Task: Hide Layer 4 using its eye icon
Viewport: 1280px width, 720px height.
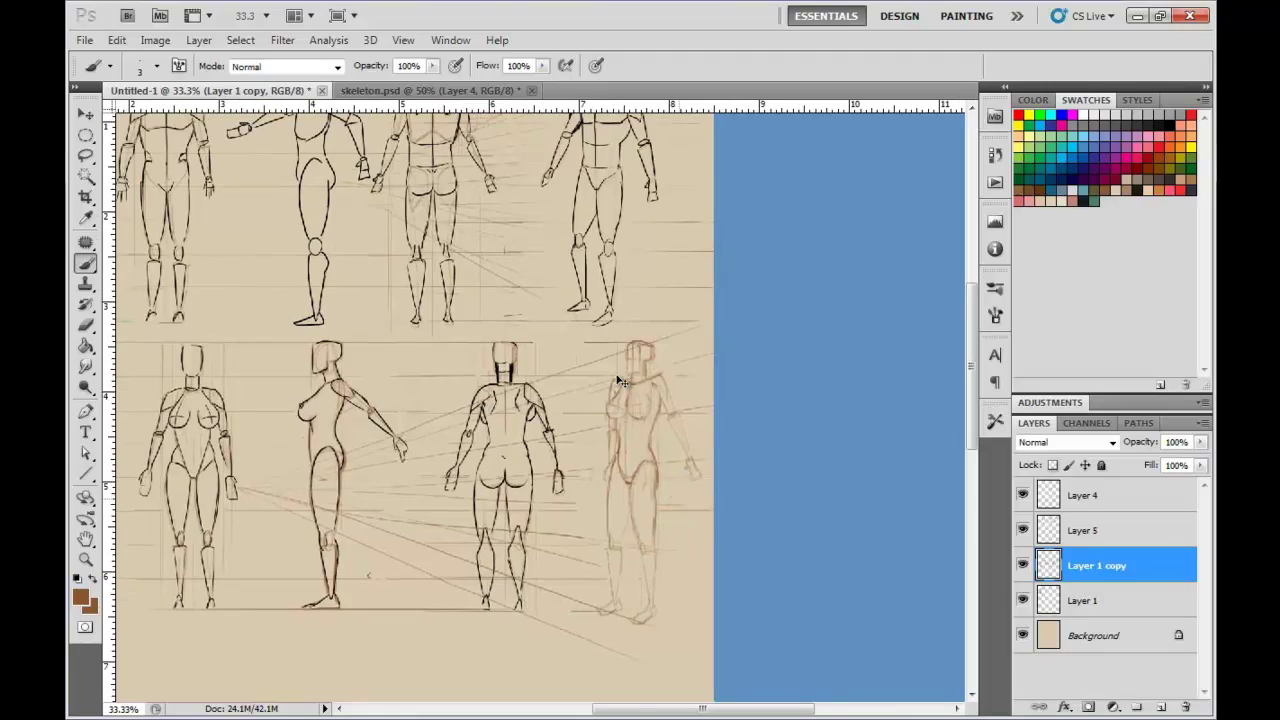Action: click(x=1022, y=495)
